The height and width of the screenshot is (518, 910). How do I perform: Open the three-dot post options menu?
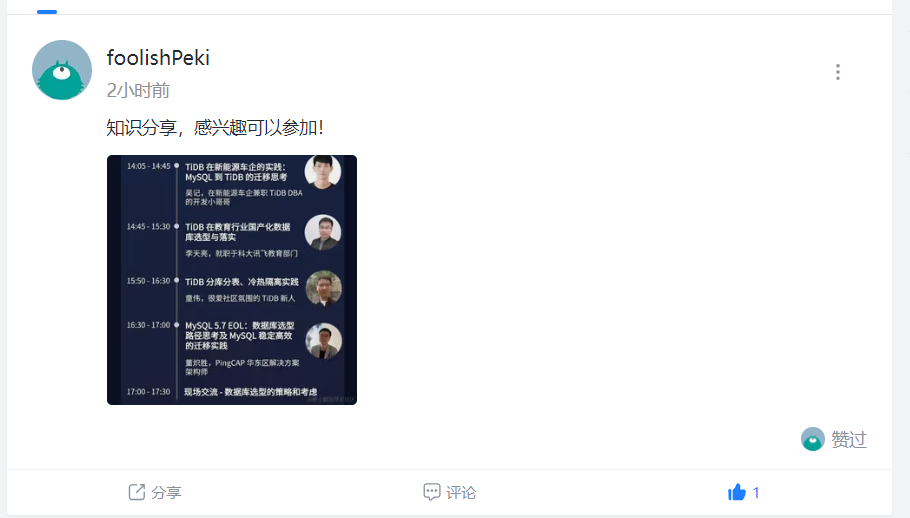(837, 72)
